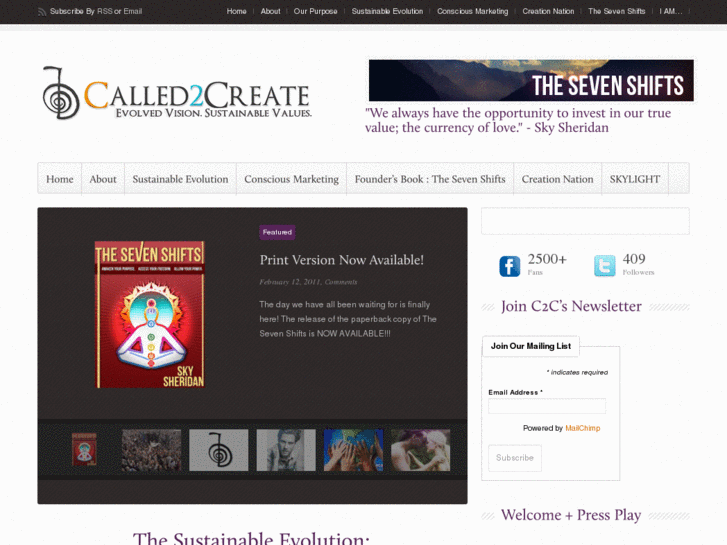The image size is (727, 545).
Task: Select the man portrait thumbnail
Action: [286, 450]
